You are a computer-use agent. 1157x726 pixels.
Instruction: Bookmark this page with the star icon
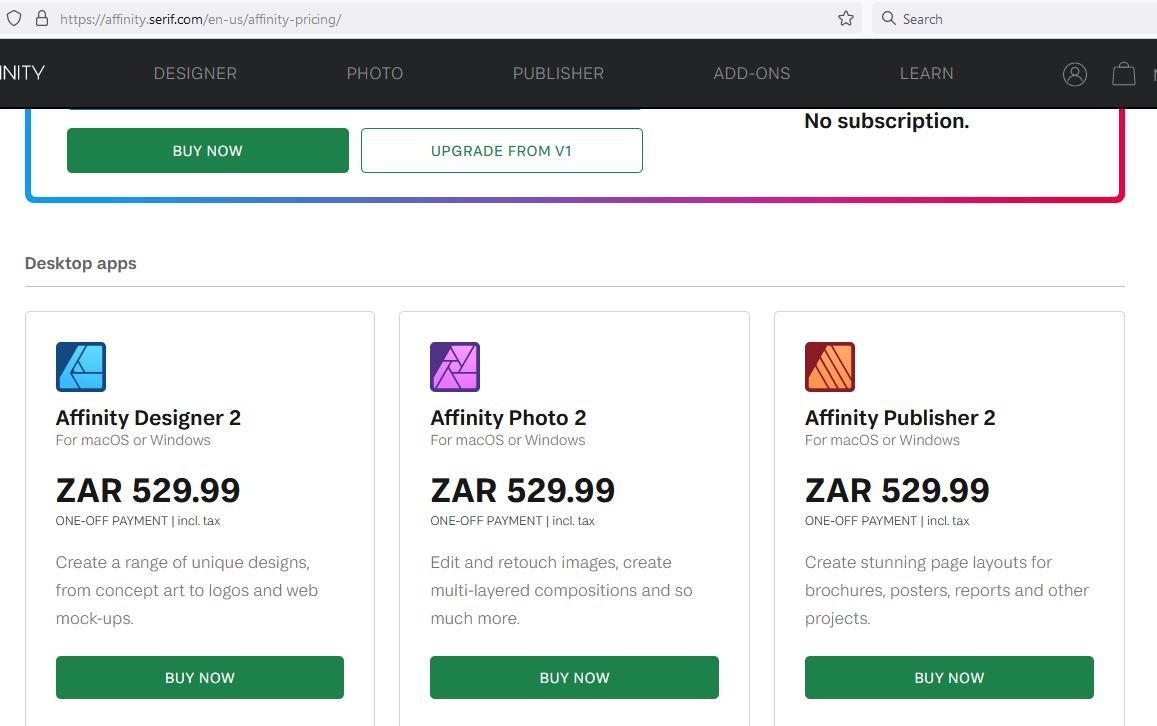click(x=846, y=18)
